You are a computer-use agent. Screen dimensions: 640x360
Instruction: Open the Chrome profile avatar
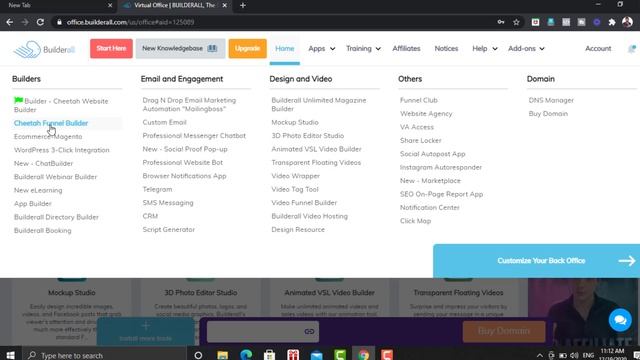pos(627,22)
